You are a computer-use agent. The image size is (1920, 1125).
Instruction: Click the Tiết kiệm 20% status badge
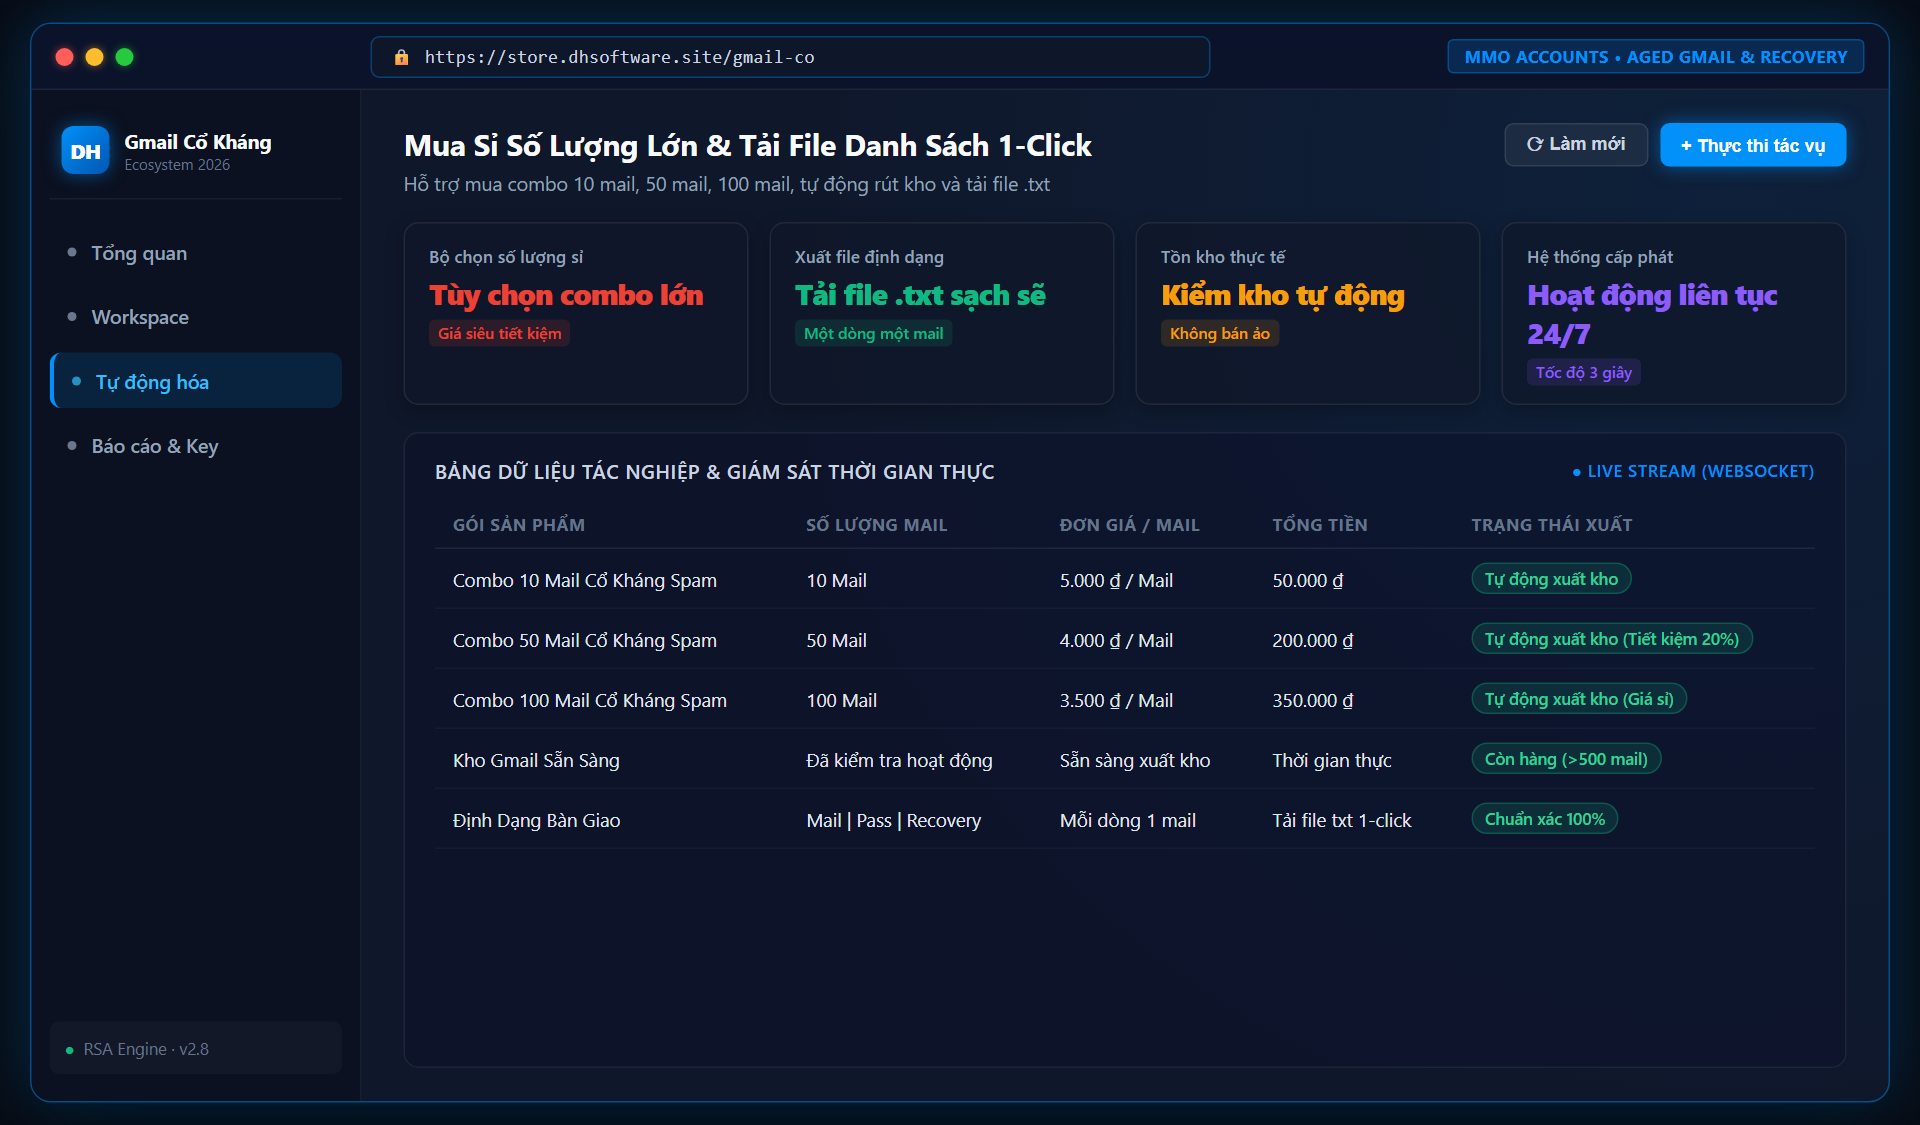1611,639
